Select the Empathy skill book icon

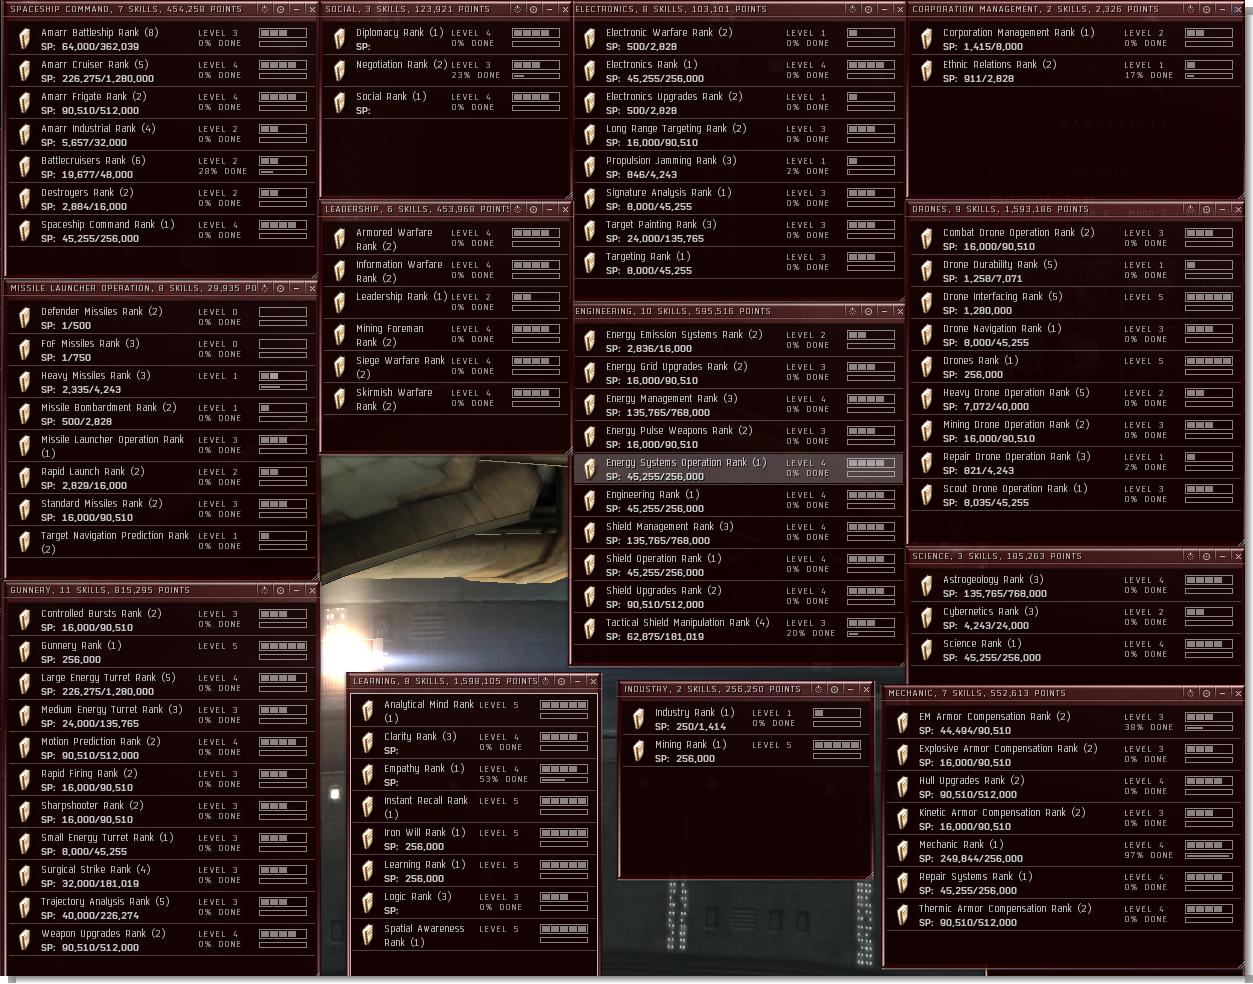pyautogui.click(x=367, y=775)
